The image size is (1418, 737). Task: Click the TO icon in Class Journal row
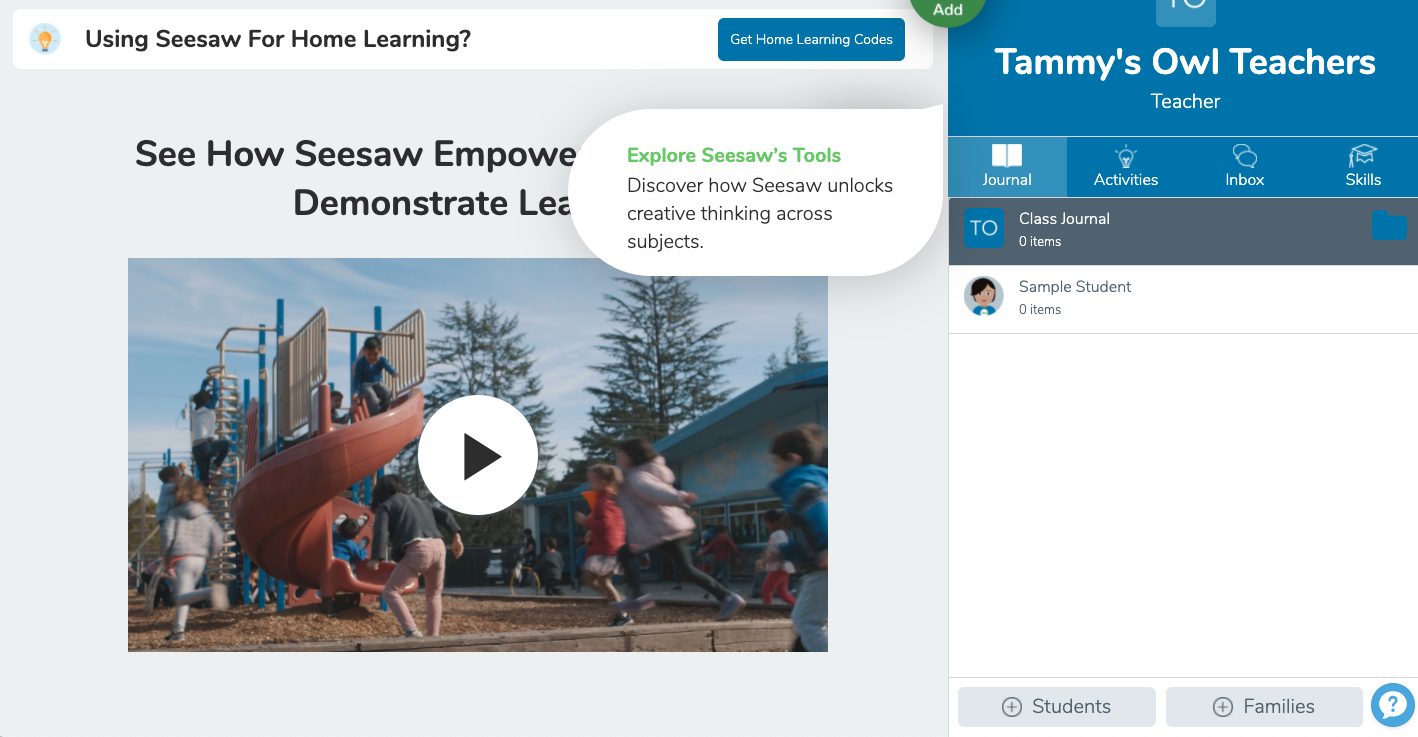(x=984, y=228)
